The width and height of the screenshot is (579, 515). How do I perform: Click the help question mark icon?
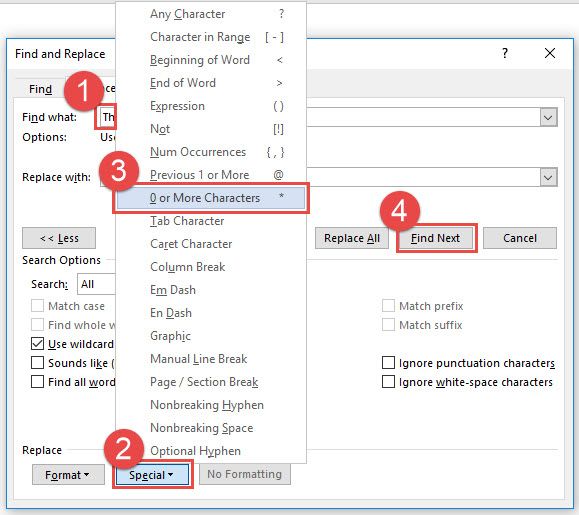click(x=505, y=54)
